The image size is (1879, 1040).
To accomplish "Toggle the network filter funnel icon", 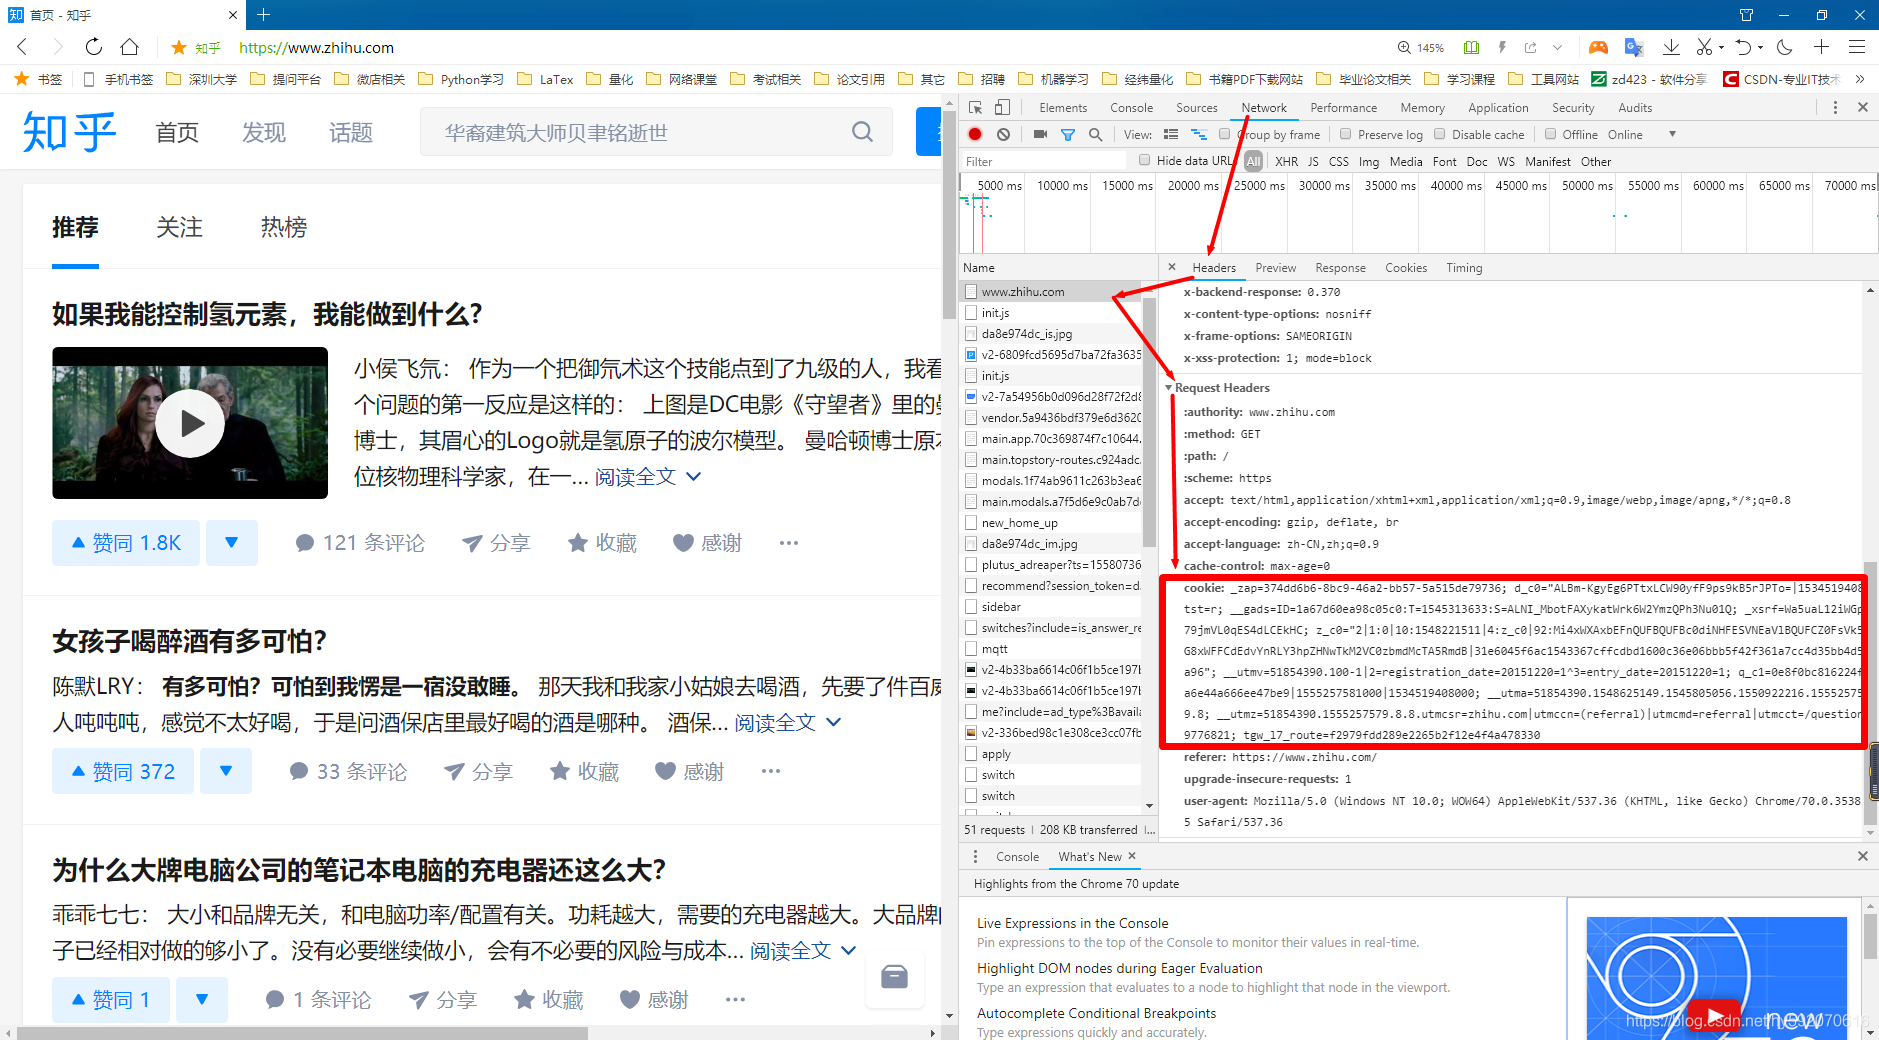I will [x=1068, y=134].
